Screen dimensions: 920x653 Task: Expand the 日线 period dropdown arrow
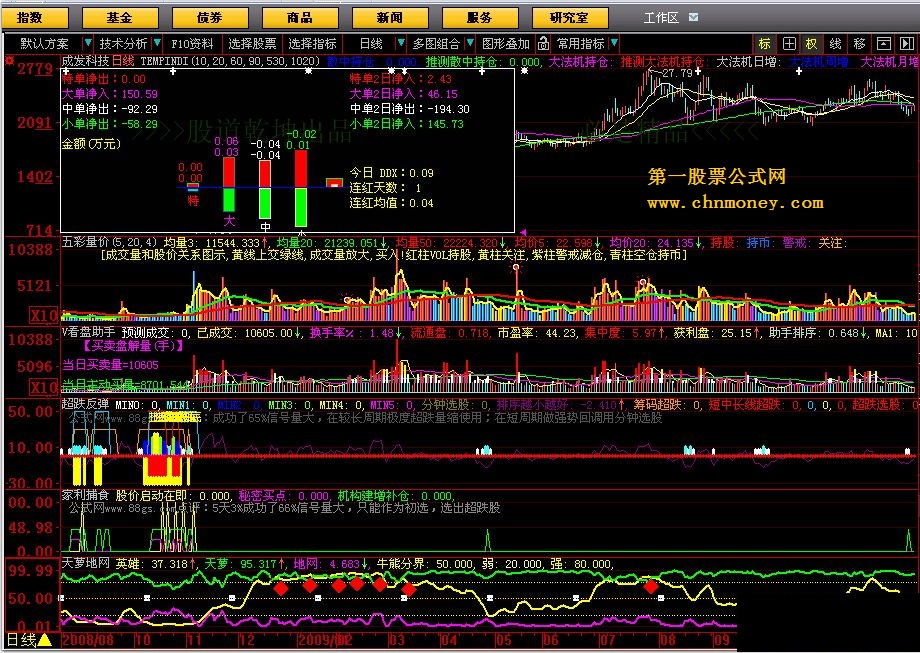(401, 43)
